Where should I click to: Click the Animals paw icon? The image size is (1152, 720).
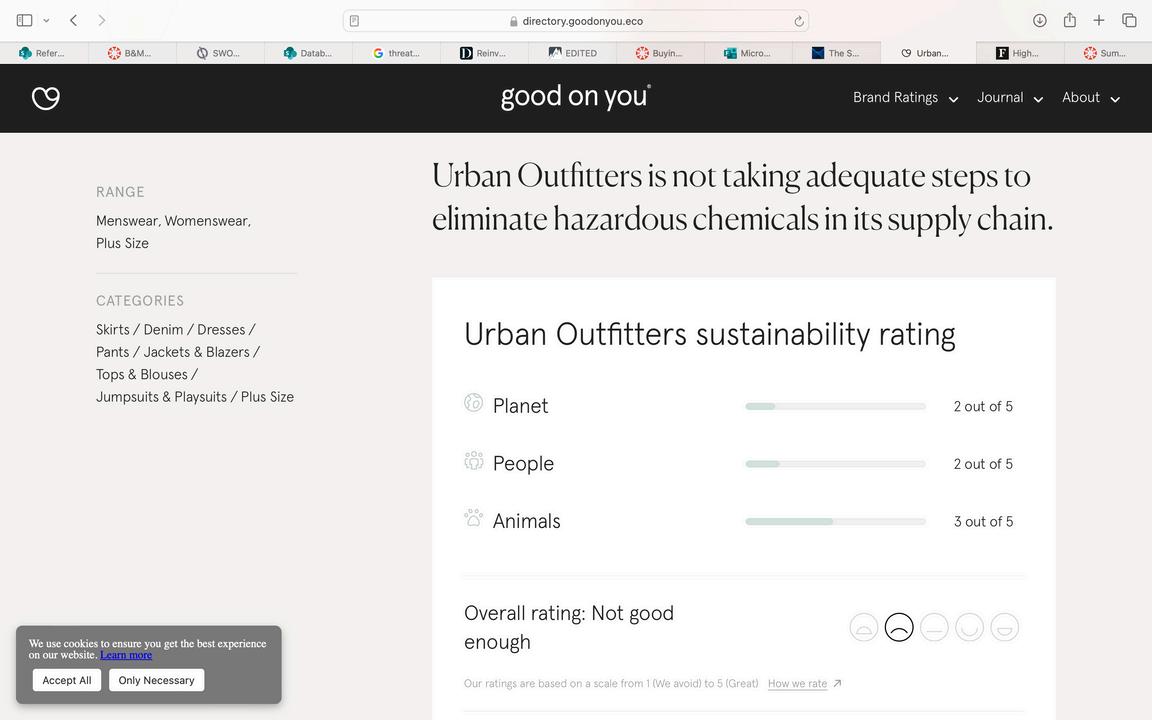click(474, 518)
